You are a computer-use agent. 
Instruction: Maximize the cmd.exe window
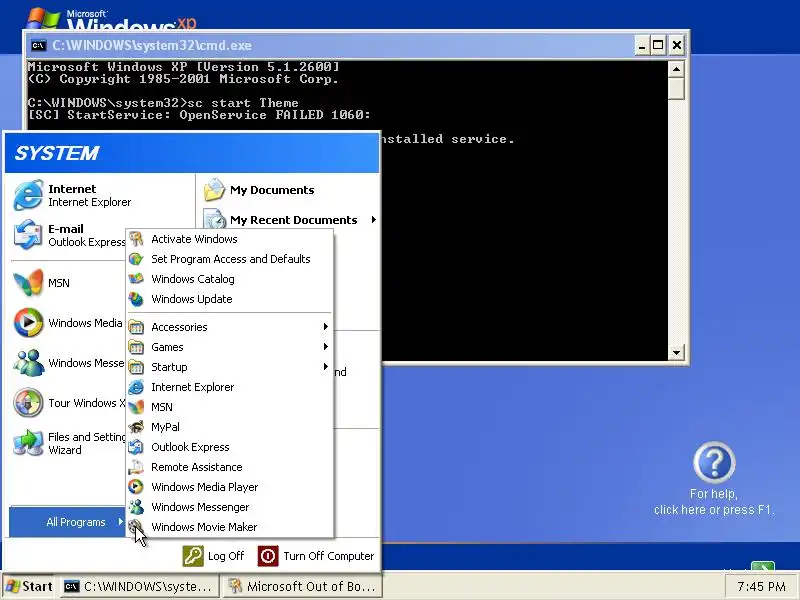[x=658, y=45]
